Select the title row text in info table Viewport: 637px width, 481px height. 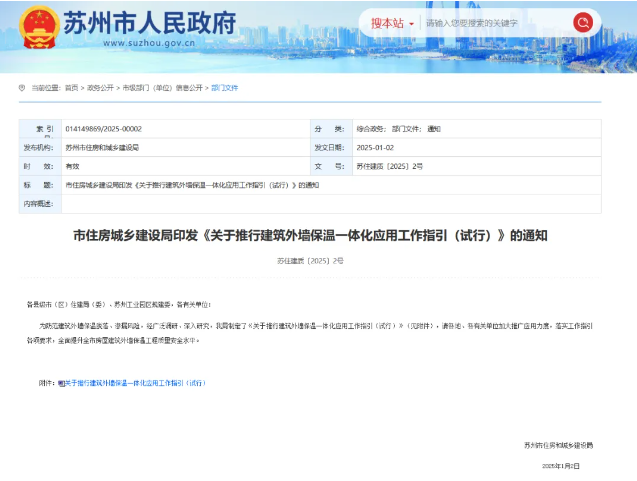tap(192, 185)
